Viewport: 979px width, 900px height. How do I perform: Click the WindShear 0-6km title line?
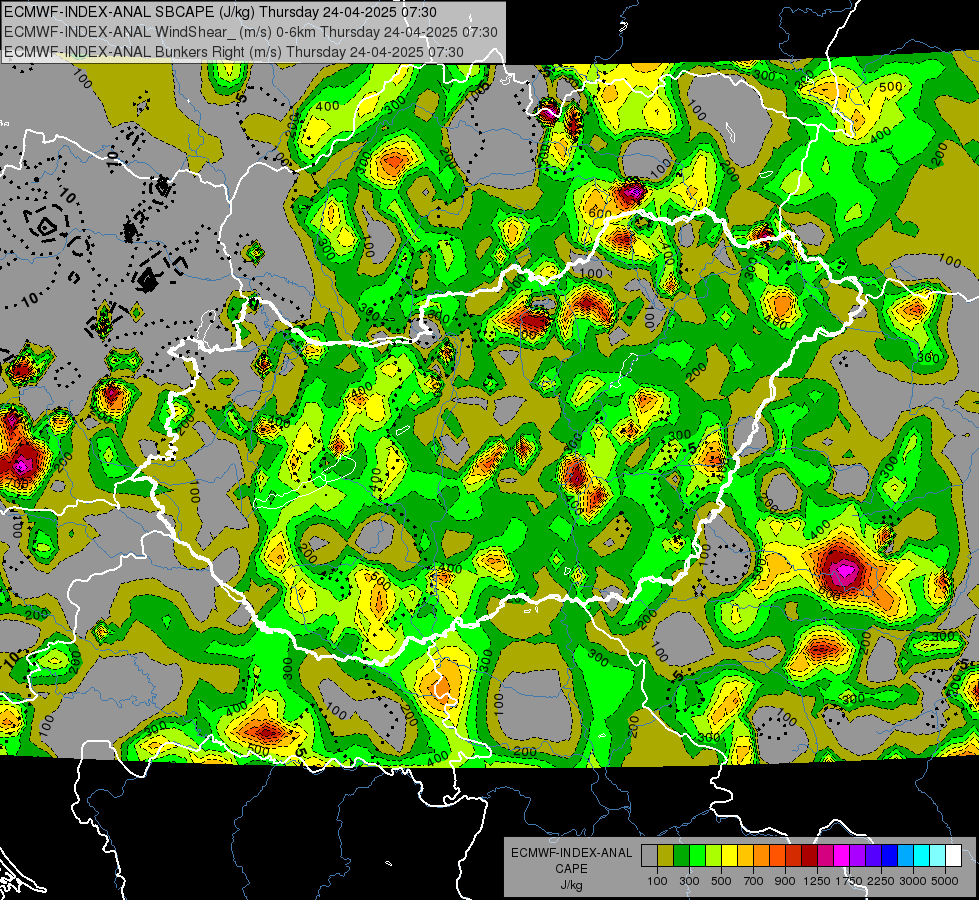250,32
